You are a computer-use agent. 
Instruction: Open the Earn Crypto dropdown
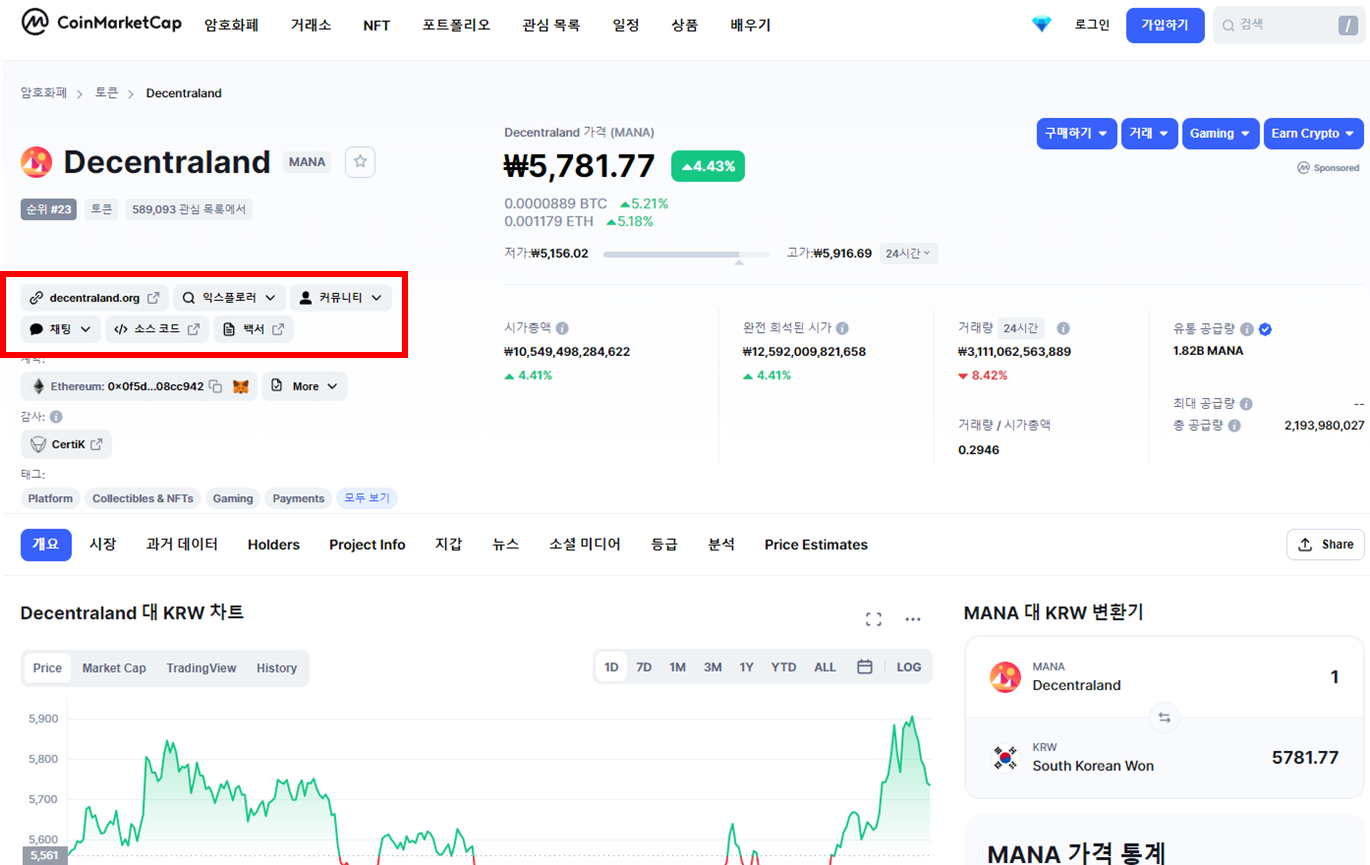tap(1314, 133)
